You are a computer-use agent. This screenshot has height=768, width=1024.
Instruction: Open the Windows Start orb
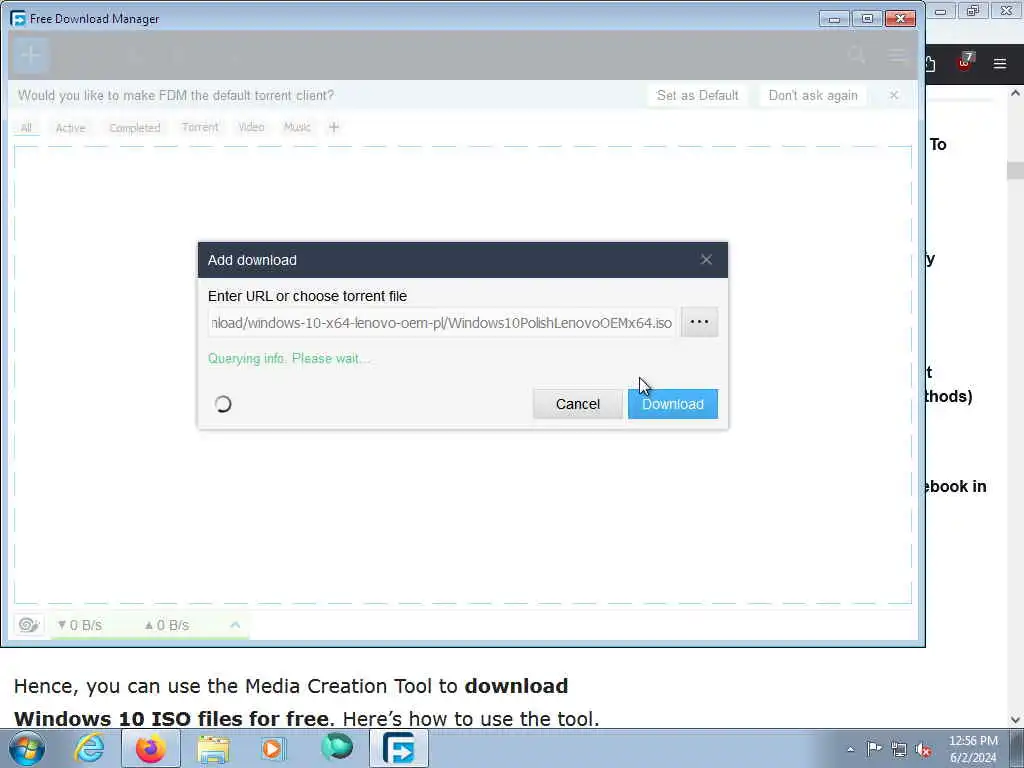27,748
